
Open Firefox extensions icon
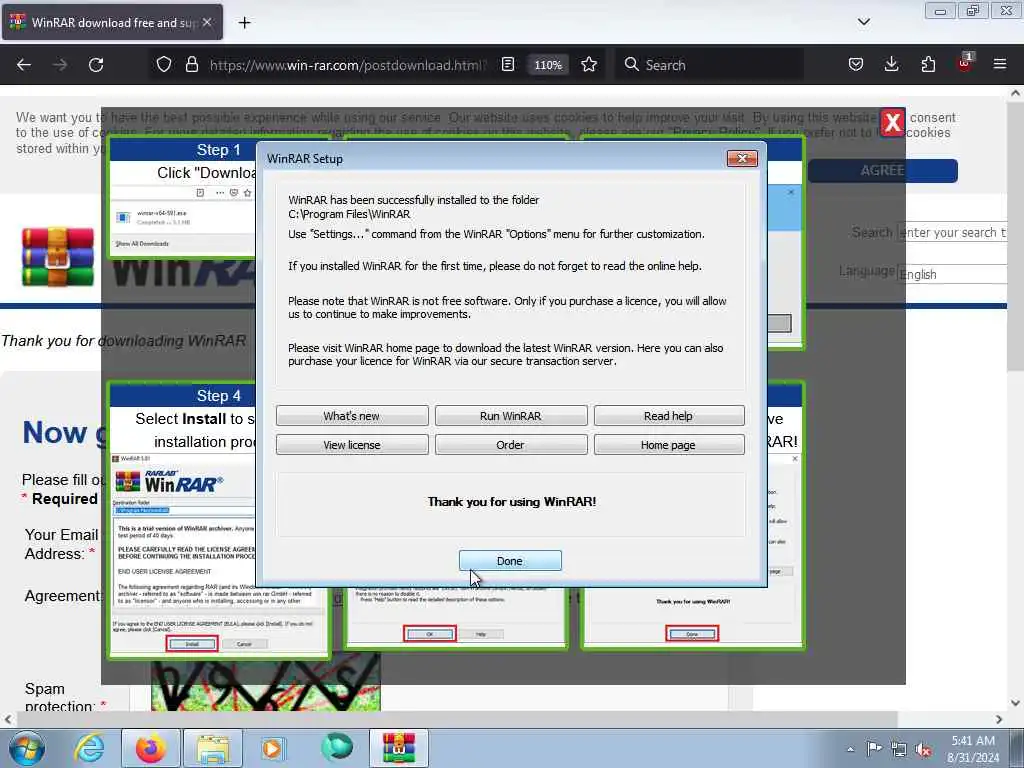click(x=928, y=65)
